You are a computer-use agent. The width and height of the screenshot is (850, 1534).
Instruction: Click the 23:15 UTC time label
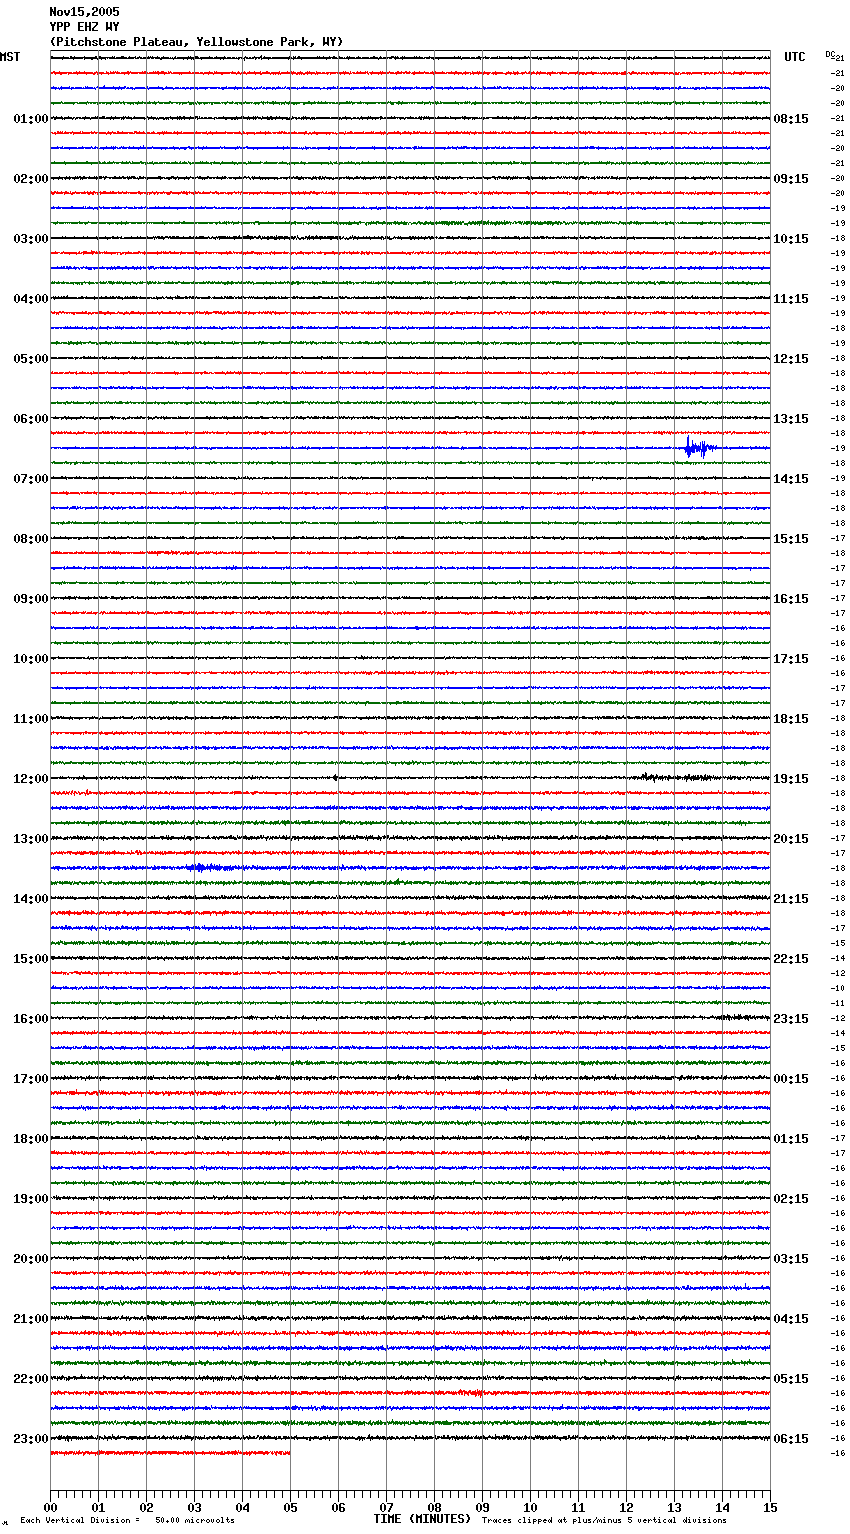point(791,1019)
